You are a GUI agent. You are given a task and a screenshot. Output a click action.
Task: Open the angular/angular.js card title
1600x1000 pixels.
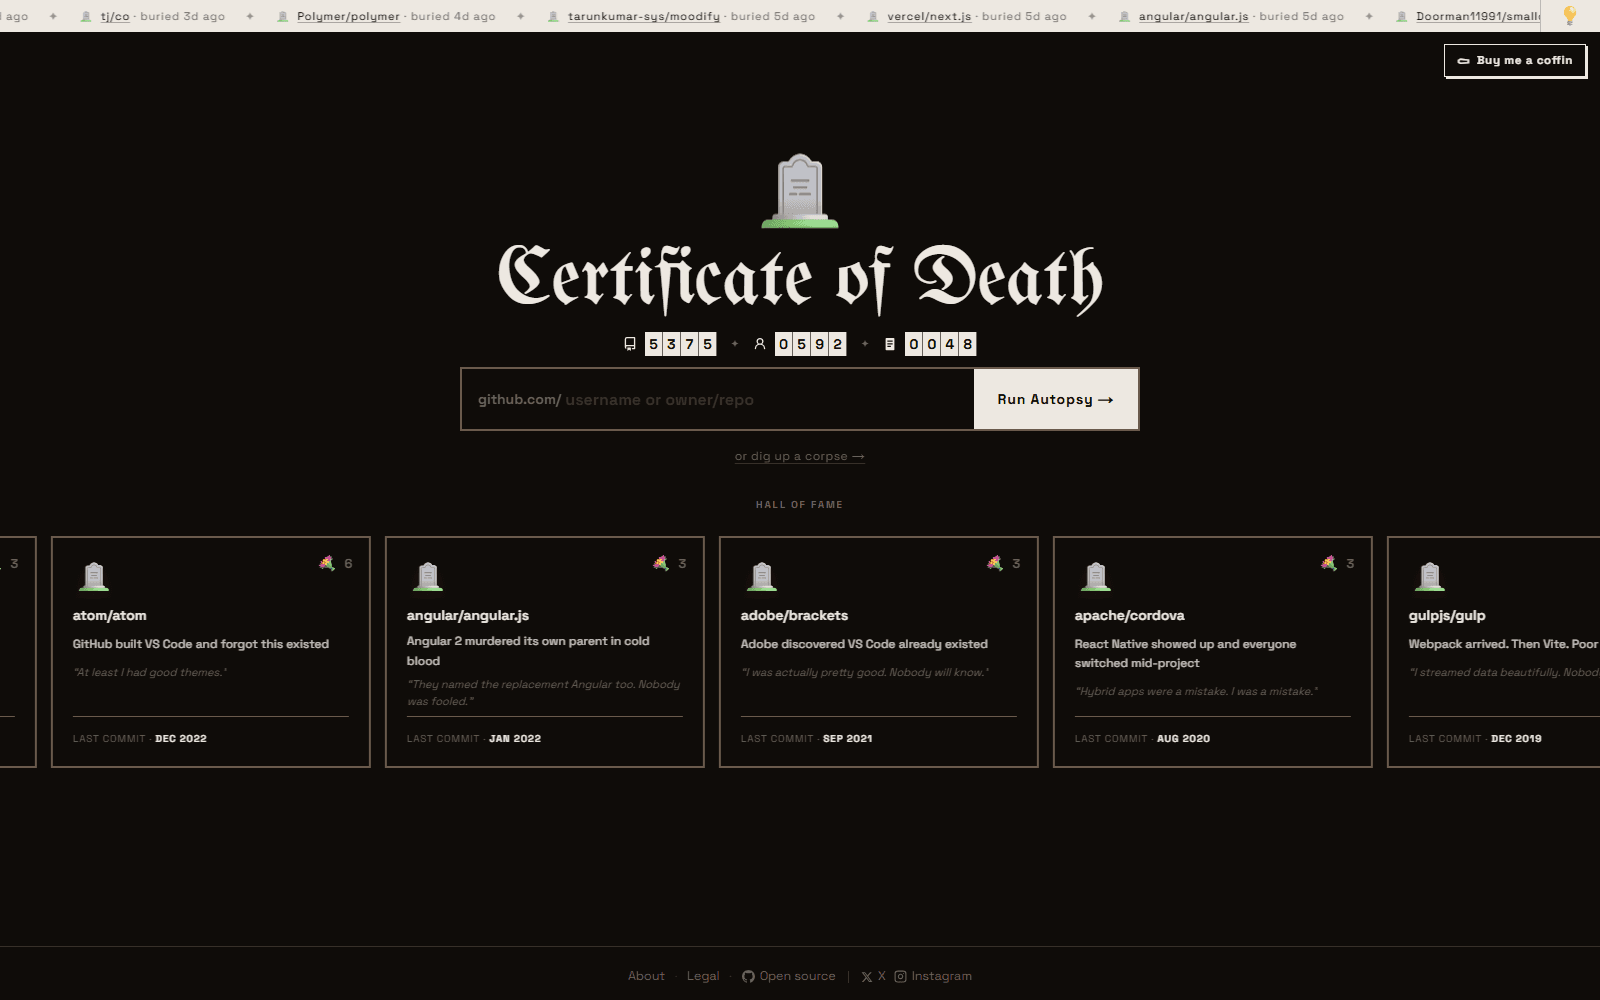[468, 616]
